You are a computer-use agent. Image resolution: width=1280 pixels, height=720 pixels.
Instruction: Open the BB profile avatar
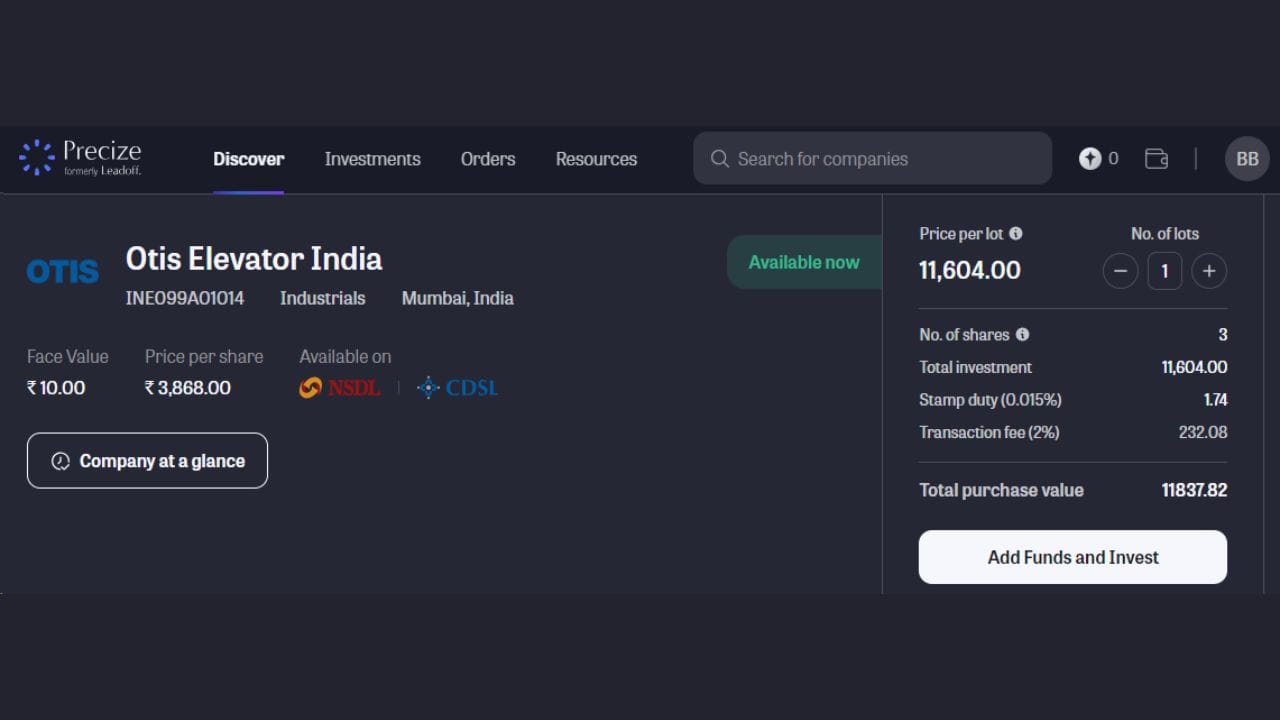point(1246,159)
